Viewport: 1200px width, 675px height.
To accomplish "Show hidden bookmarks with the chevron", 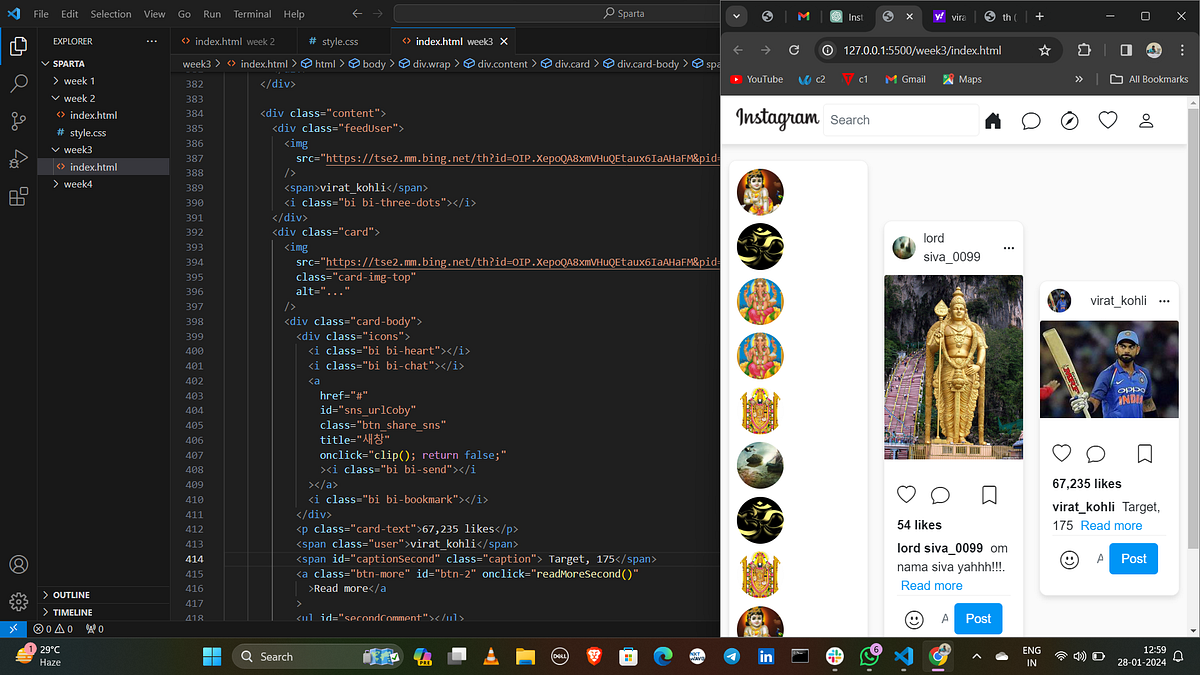I will click(x=1078, y=79).
